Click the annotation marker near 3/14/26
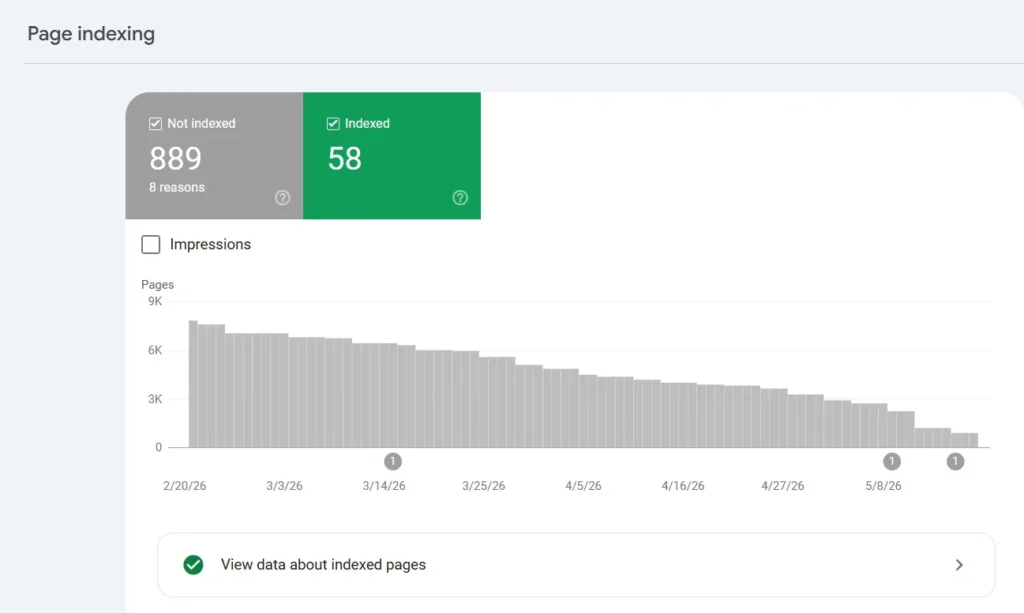Image resolution: width=1024 pixels, height=613 pixels. [x=392, y=462]
